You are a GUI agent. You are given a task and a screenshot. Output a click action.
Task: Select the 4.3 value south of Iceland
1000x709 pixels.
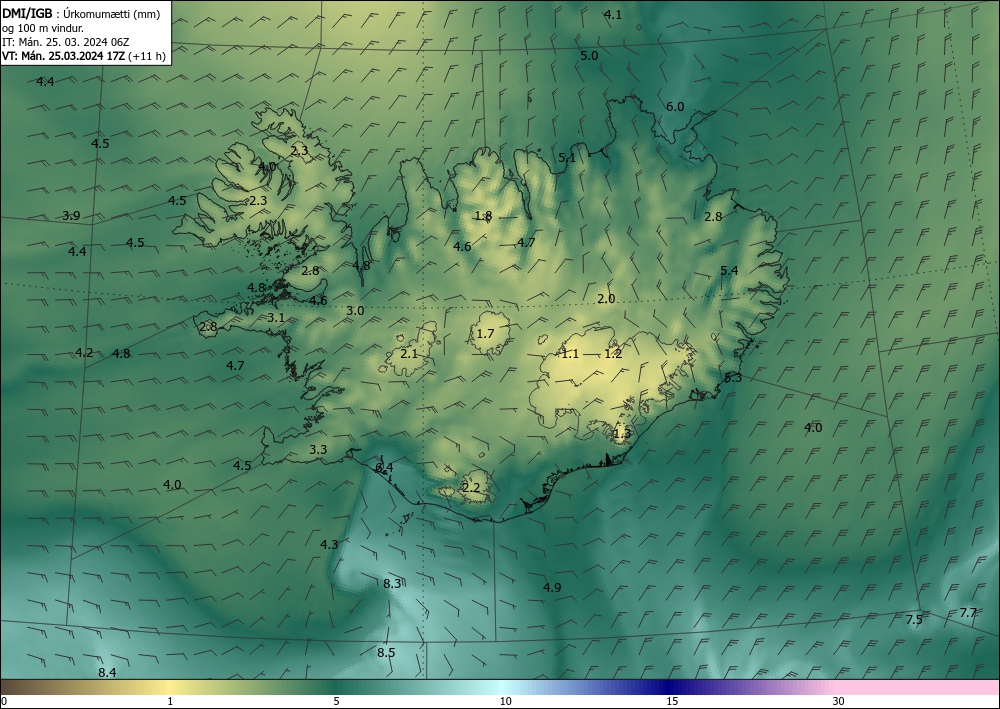[328, 544]
